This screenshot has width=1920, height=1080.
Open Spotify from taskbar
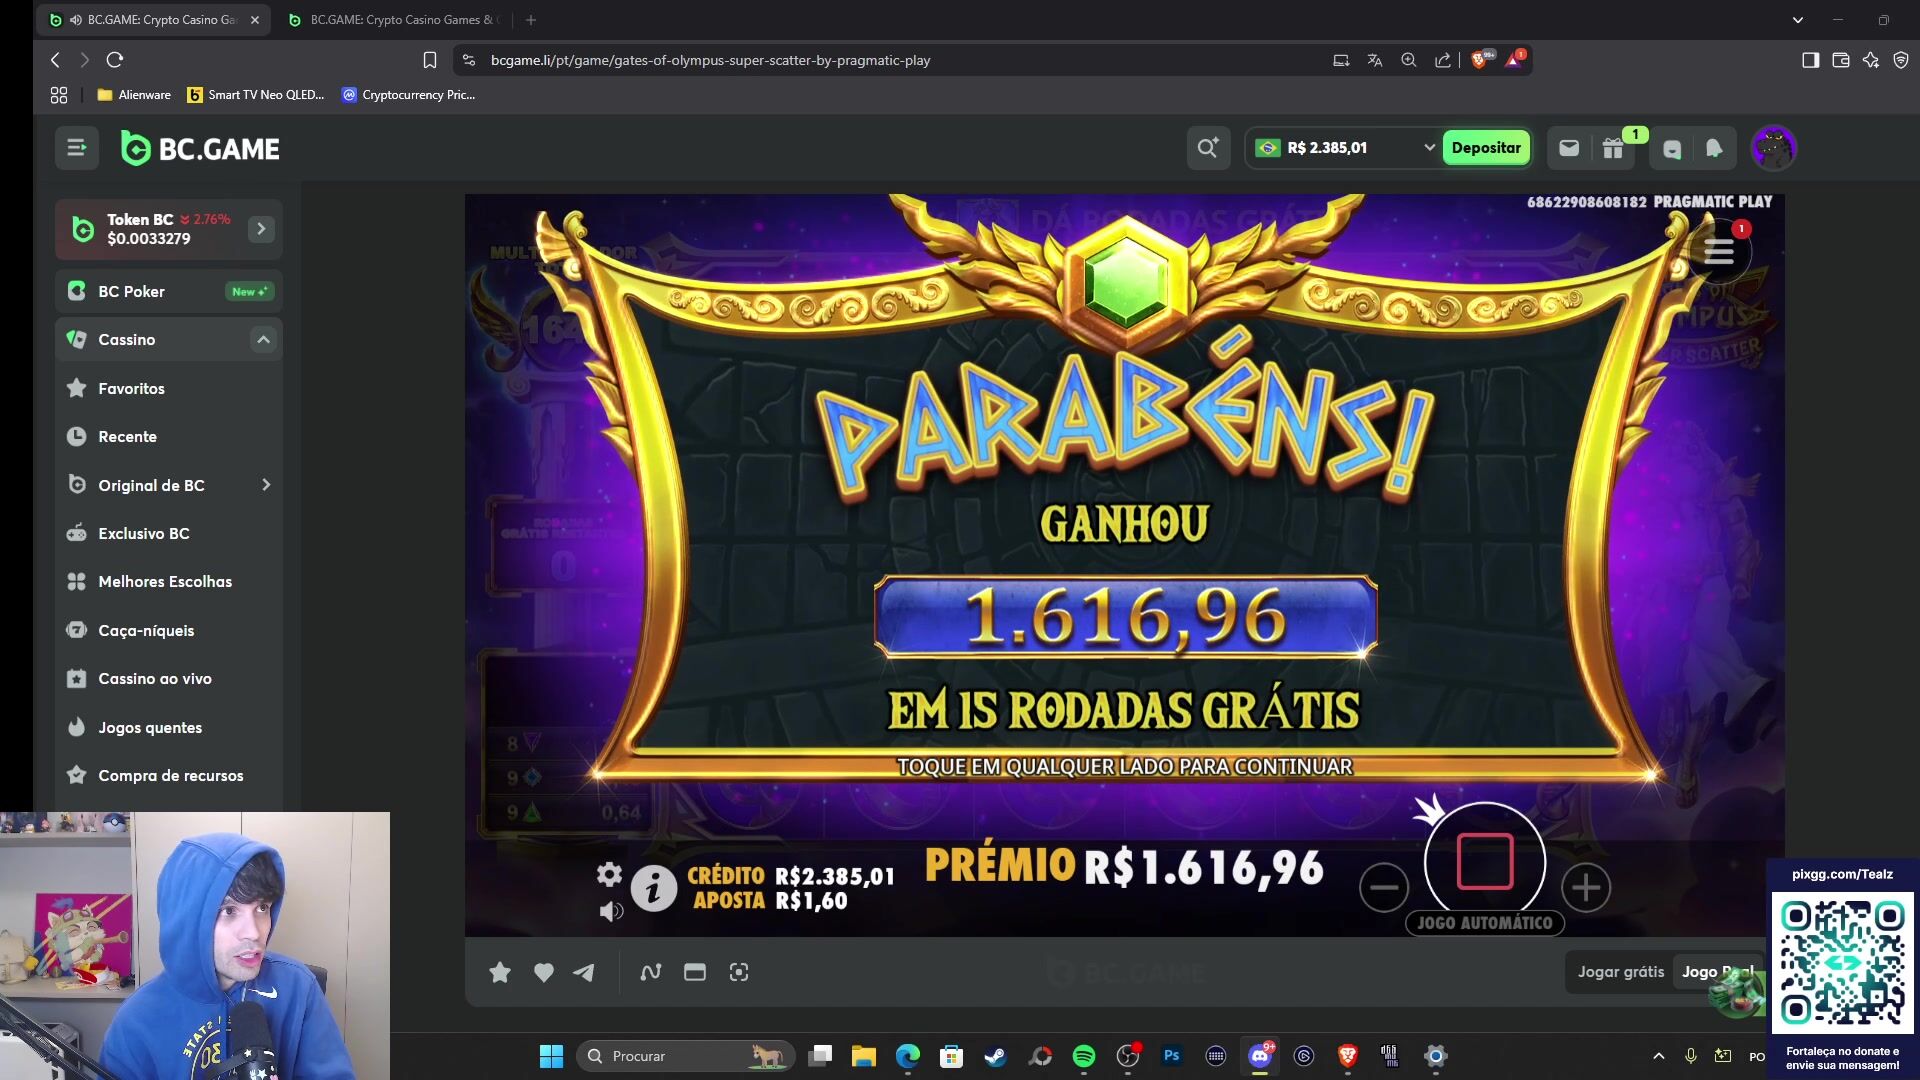pos(1084,1056)
